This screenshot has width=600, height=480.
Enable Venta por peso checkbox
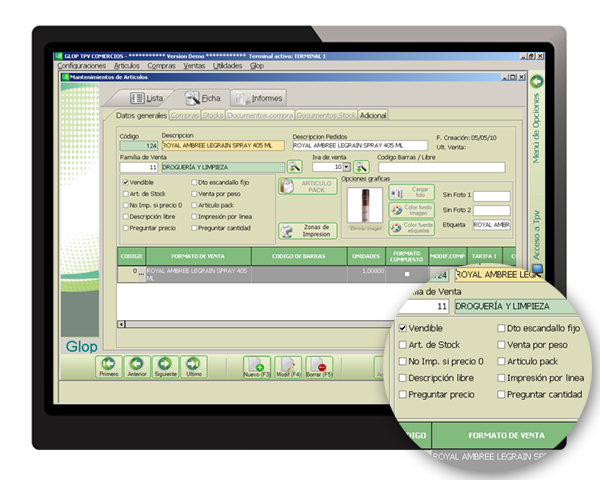tap(194, 194)
